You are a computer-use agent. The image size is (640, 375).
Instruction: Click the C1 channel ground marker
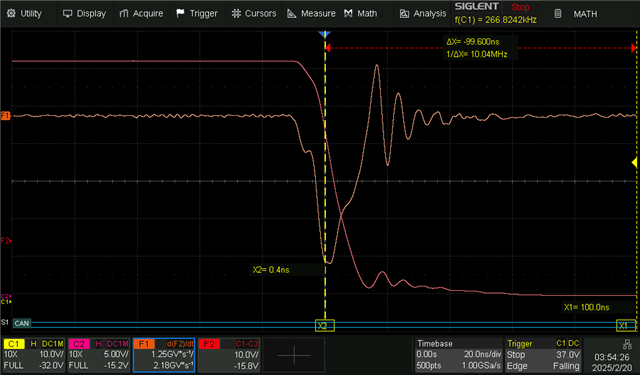(x=6, y=302)
